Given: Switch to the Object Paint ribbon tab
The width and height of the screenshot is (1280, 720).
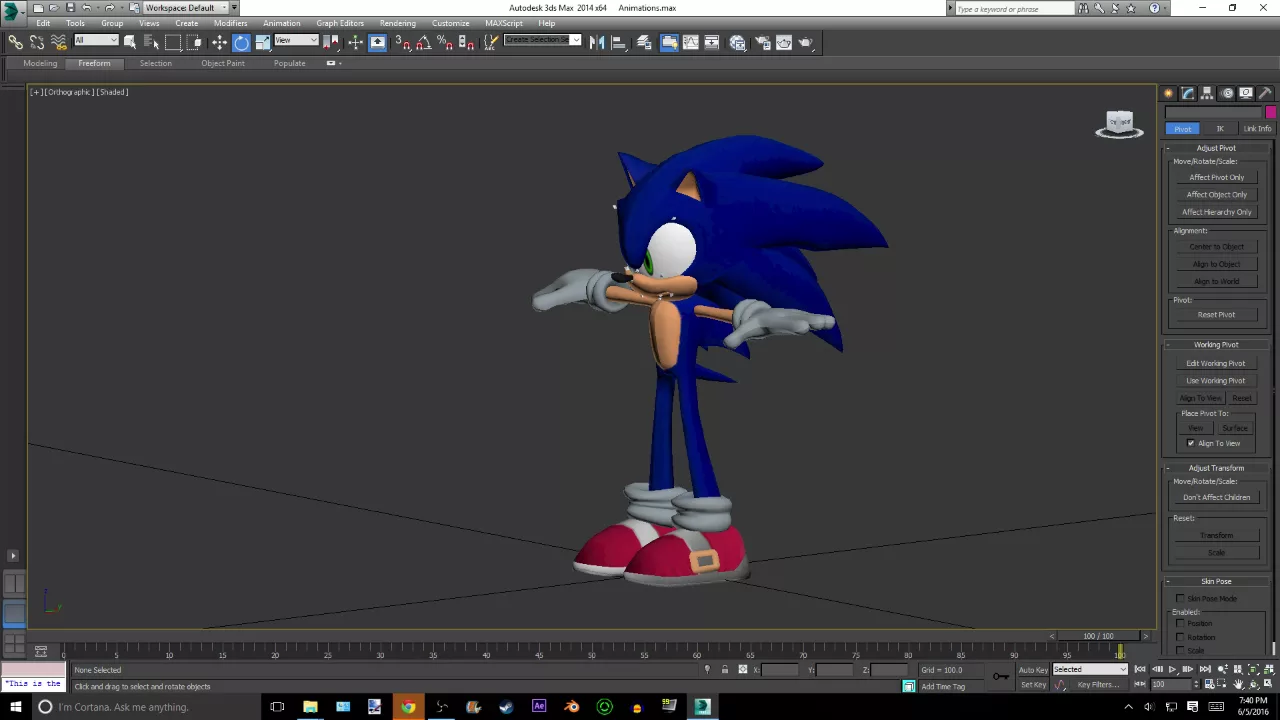Looking at the screenshot, I should coord(222,63).
